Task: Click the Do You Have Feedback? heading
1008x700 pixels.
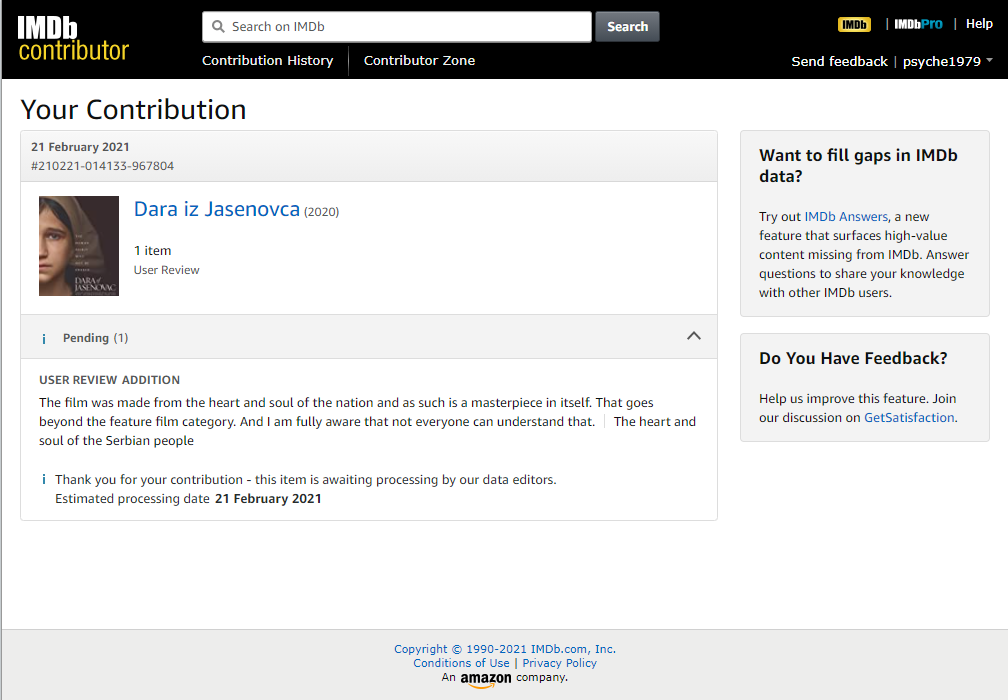Action: point(853,358)
